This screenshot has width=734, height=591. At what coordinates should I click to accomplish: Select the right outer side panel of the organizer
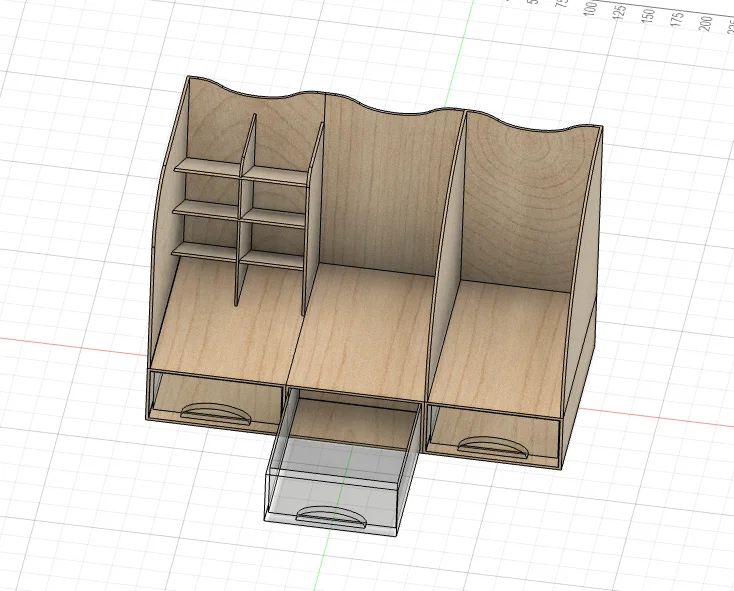583,299
